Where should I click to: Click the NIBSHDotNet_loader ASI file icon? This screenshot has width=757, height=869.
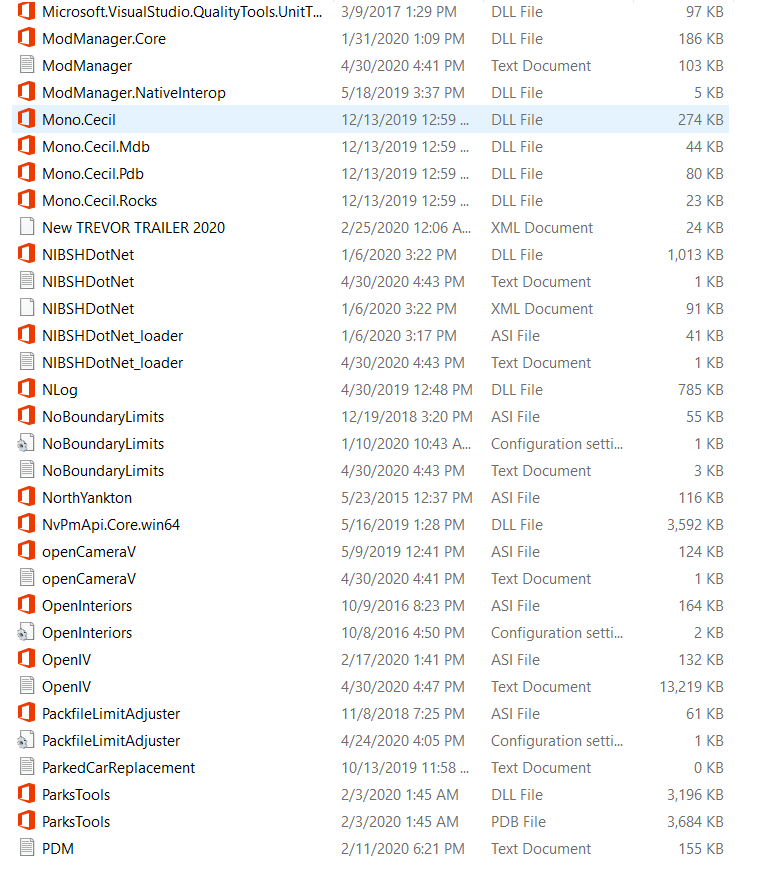26,335
